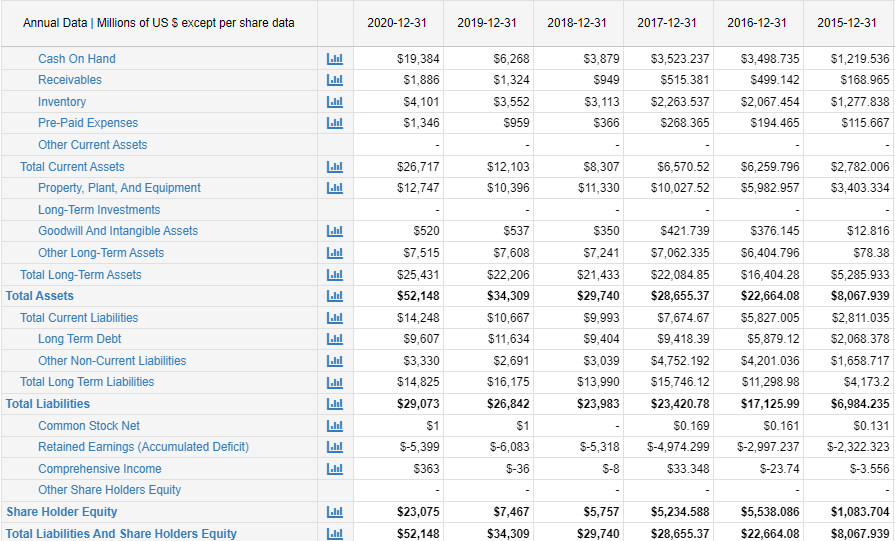Click the $23,075 Share Holder Equity cell
This screenshot has height=541, width=895.
398,512
